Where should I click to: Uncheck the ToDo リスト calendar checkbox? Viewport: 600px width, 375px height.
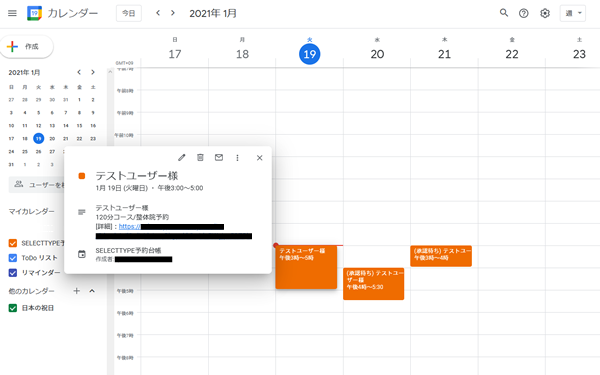click(x=13, y=258)
